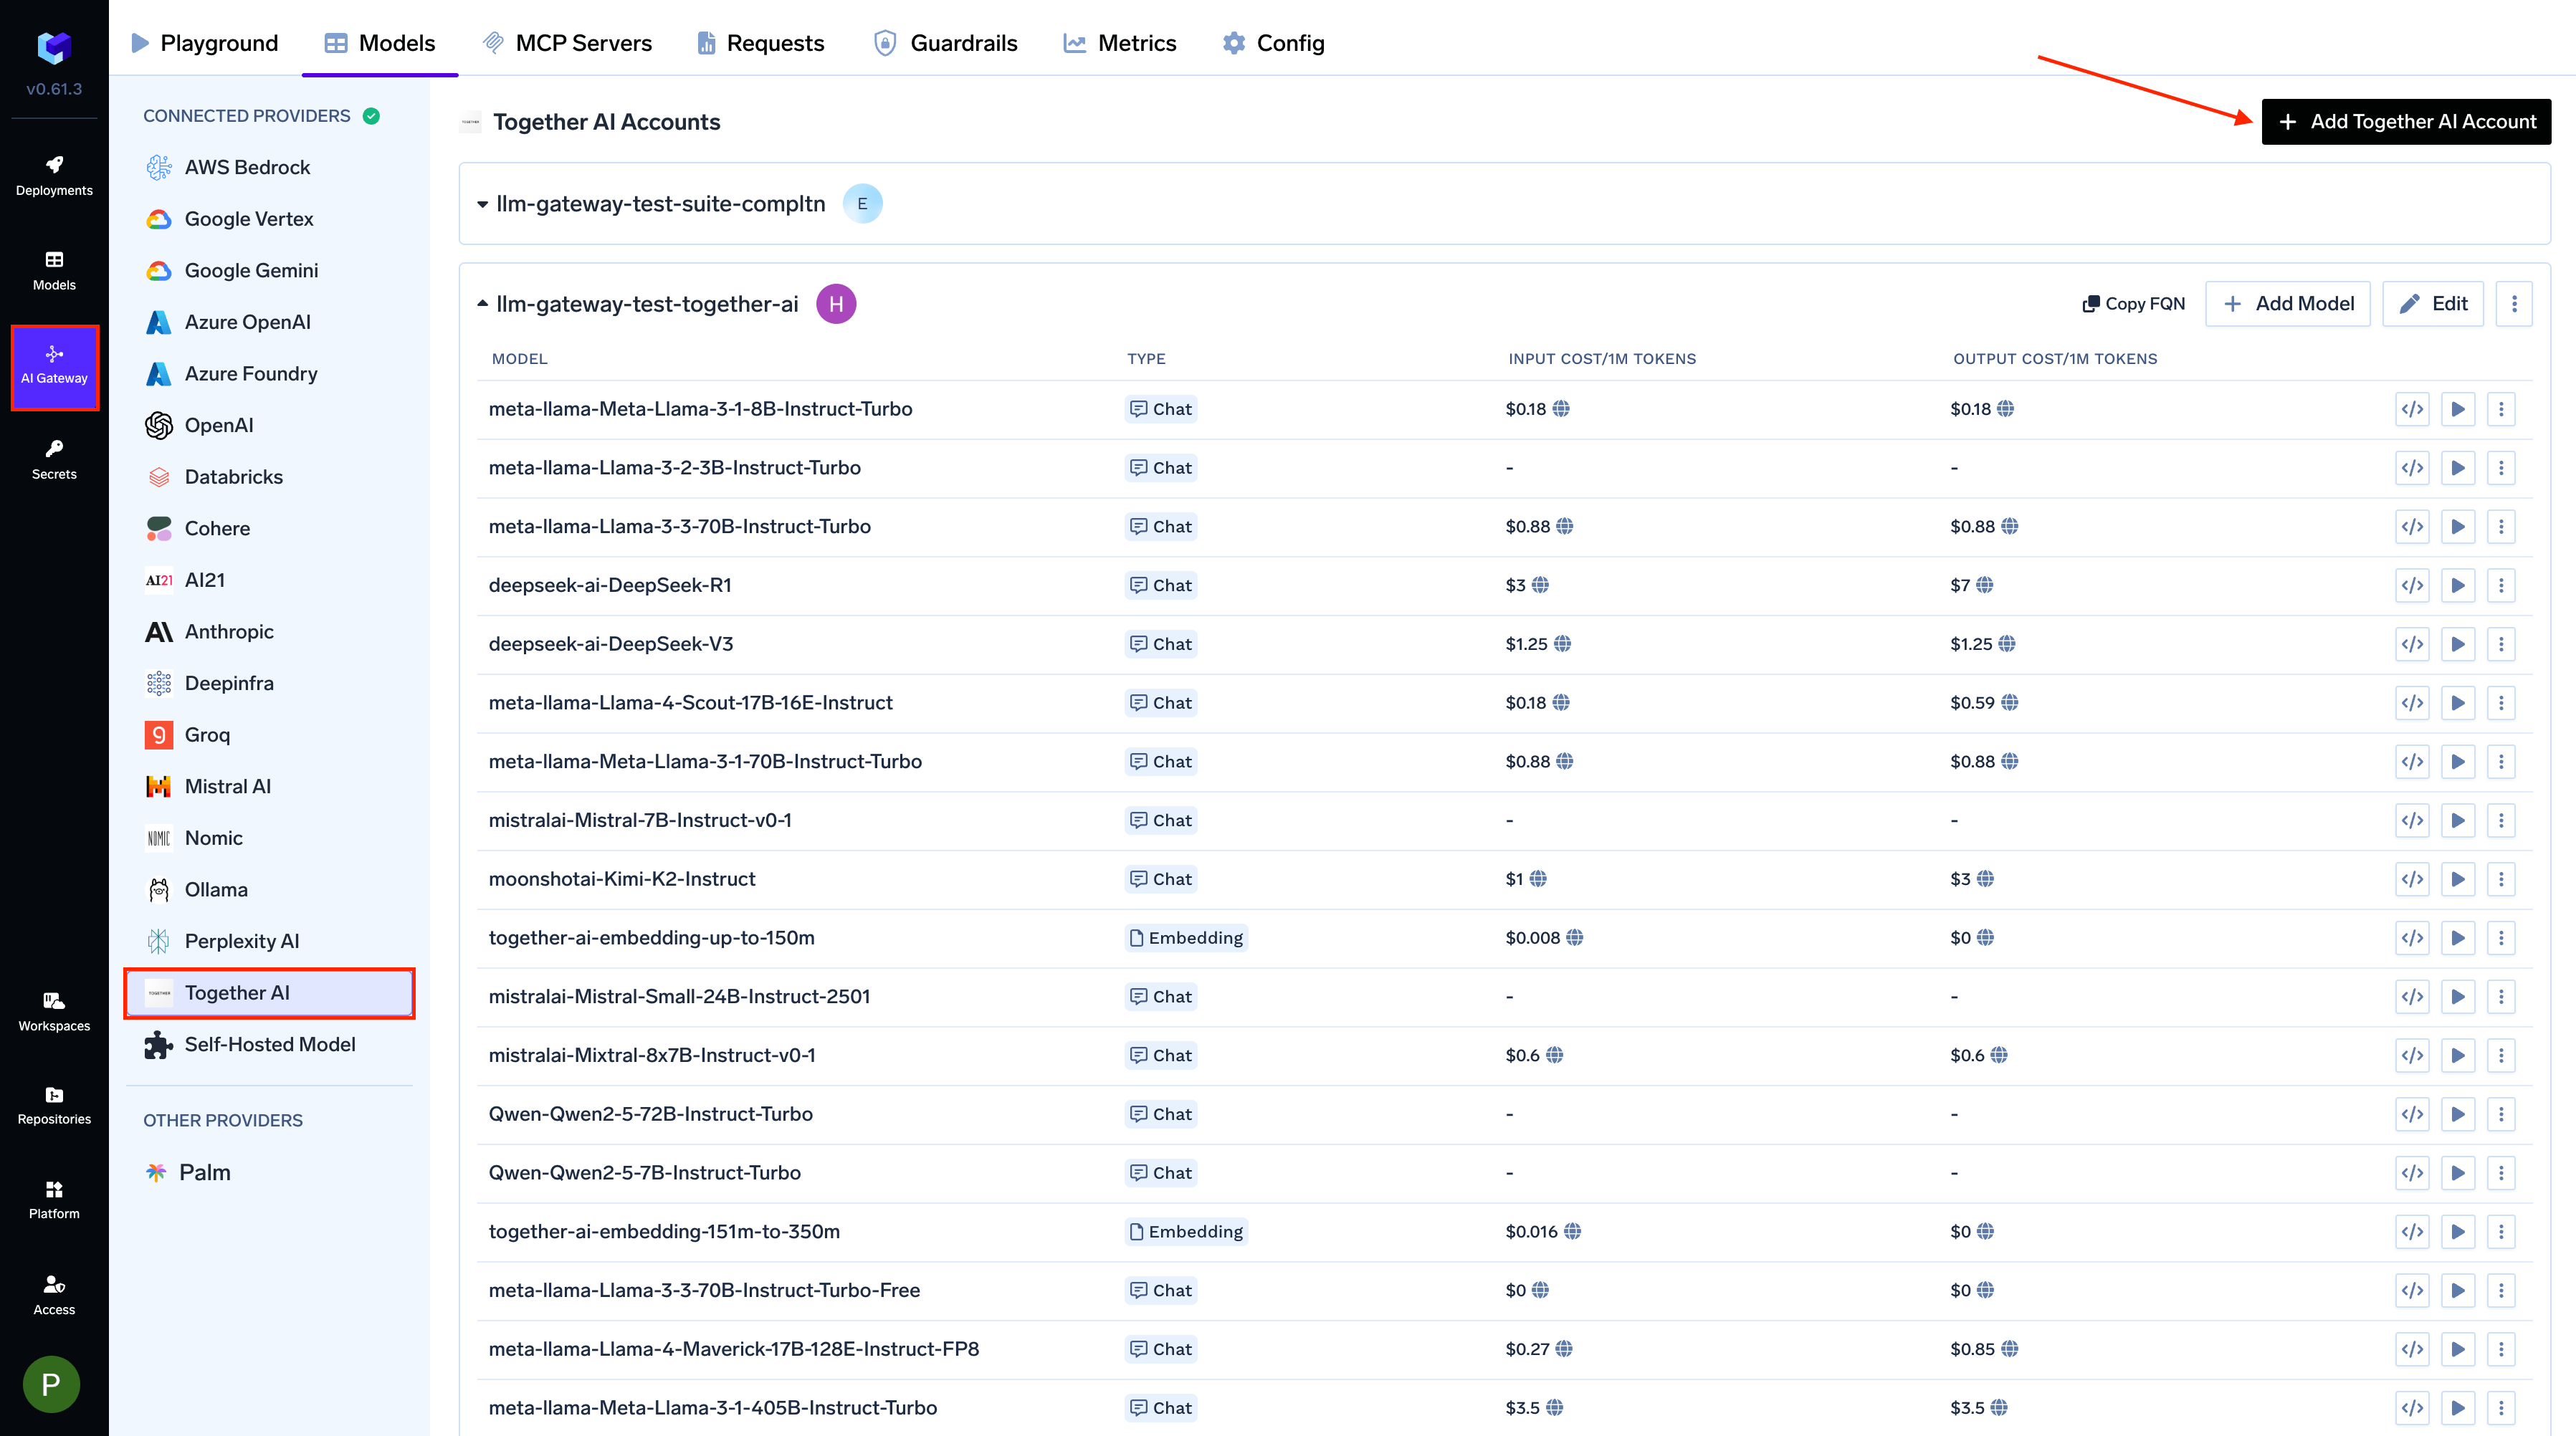Select Google Gemini provider
The width and height of the screenshot is (2576, 1436).
(270, 271)
